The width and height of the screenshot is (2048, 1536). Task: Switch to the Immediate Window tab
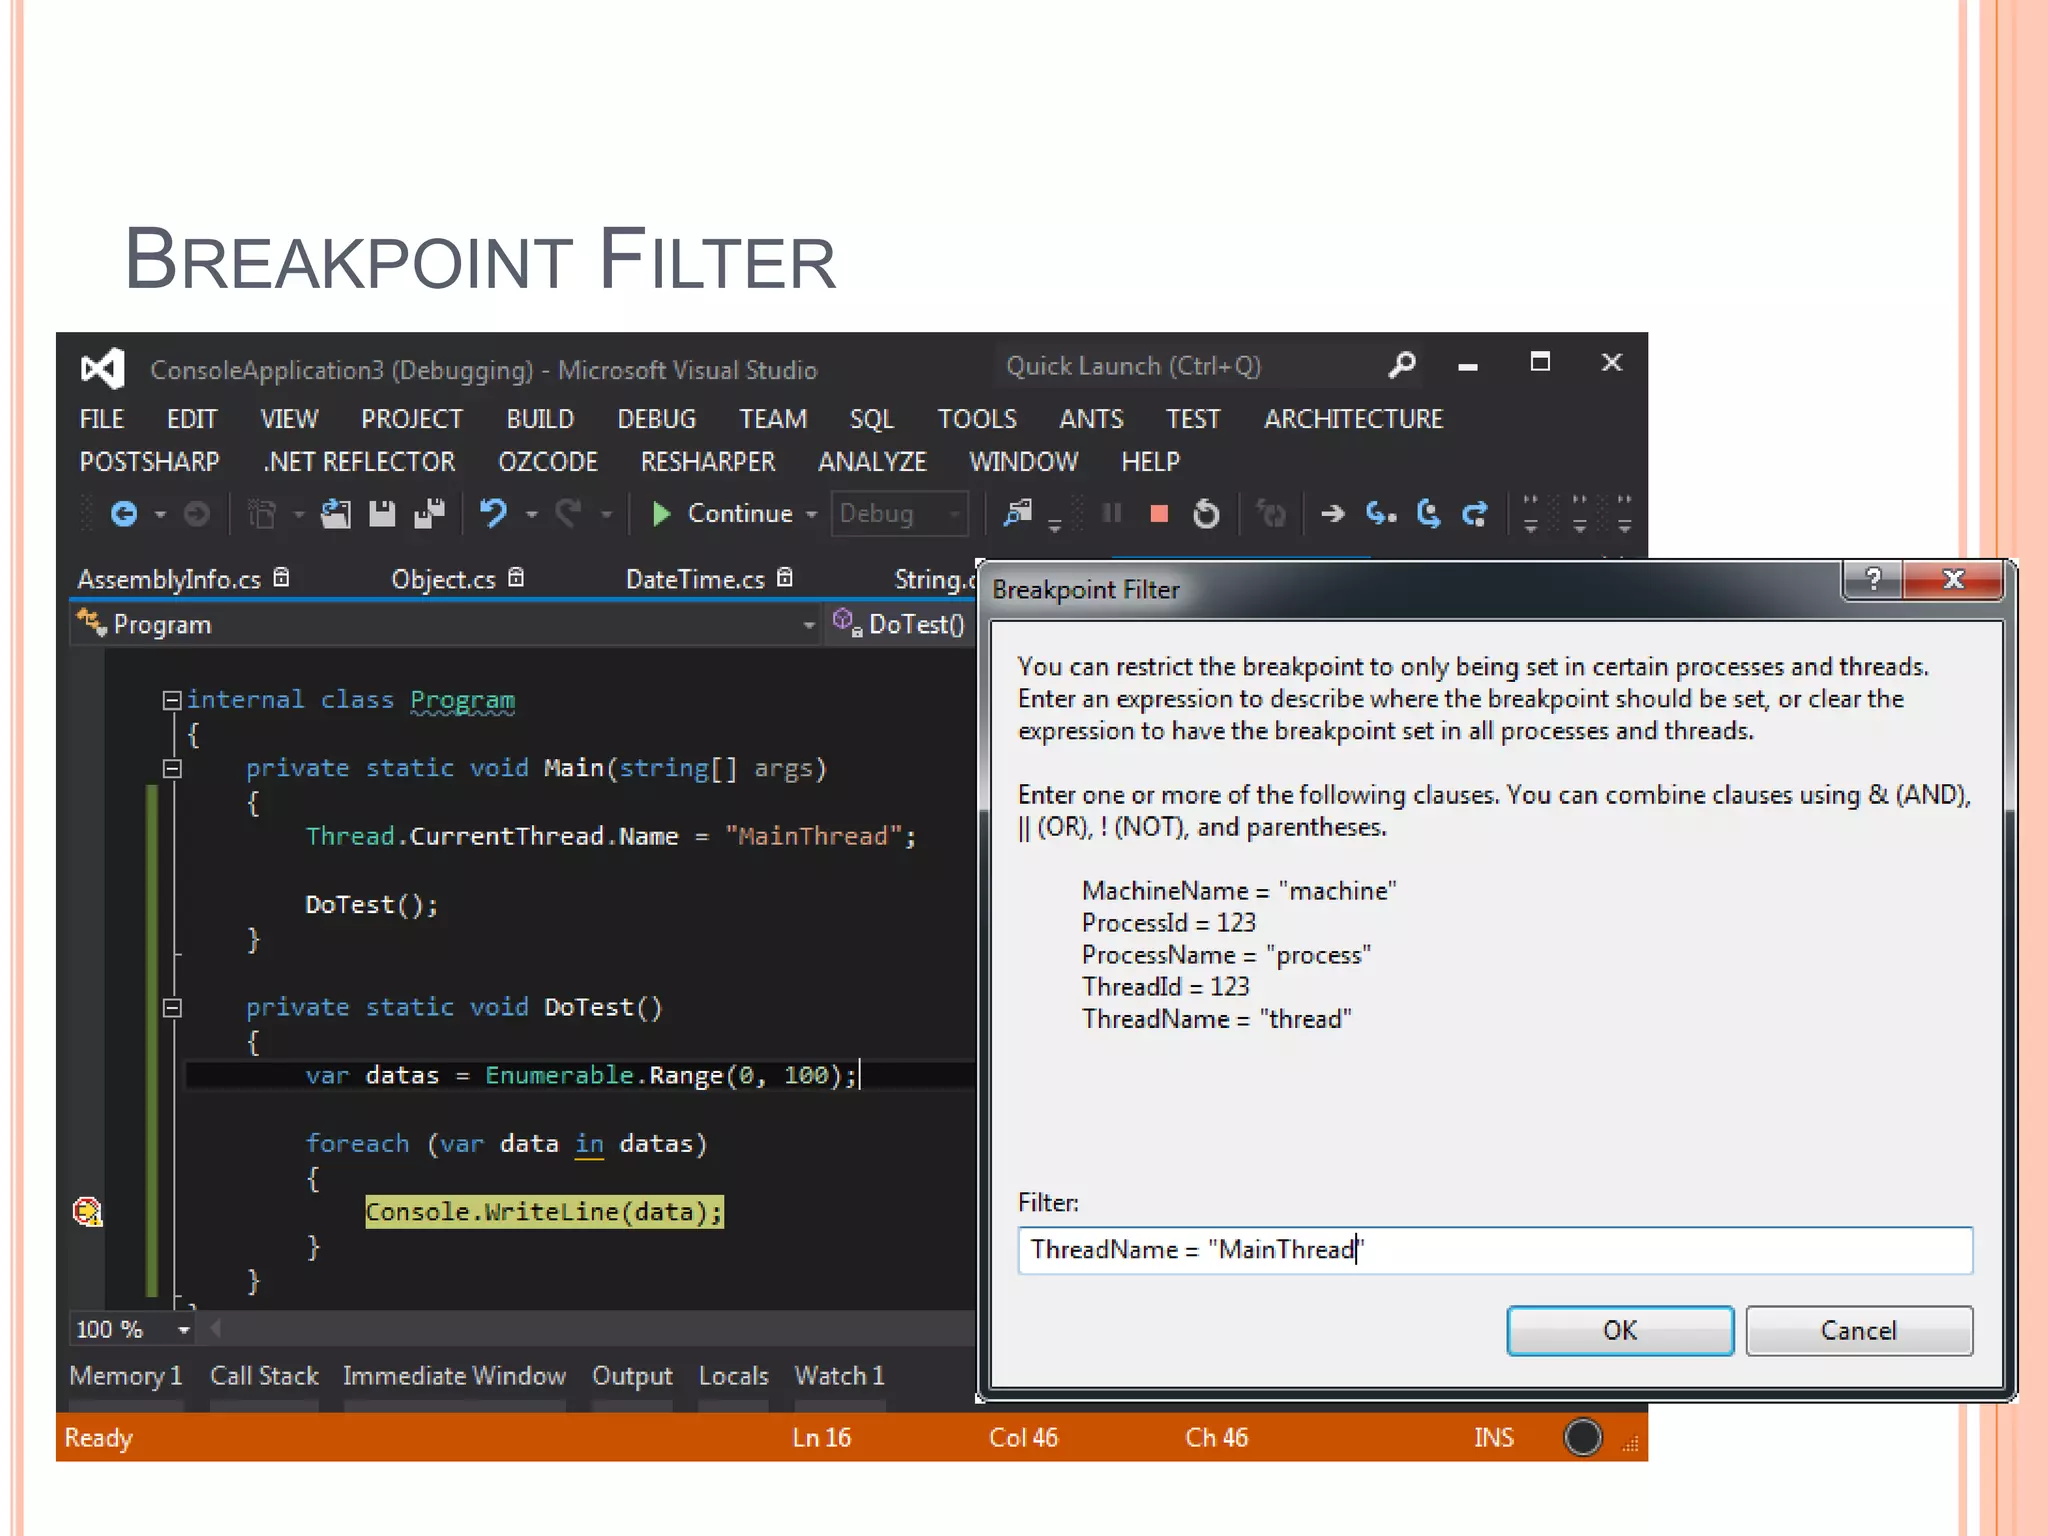[454, 1376]
